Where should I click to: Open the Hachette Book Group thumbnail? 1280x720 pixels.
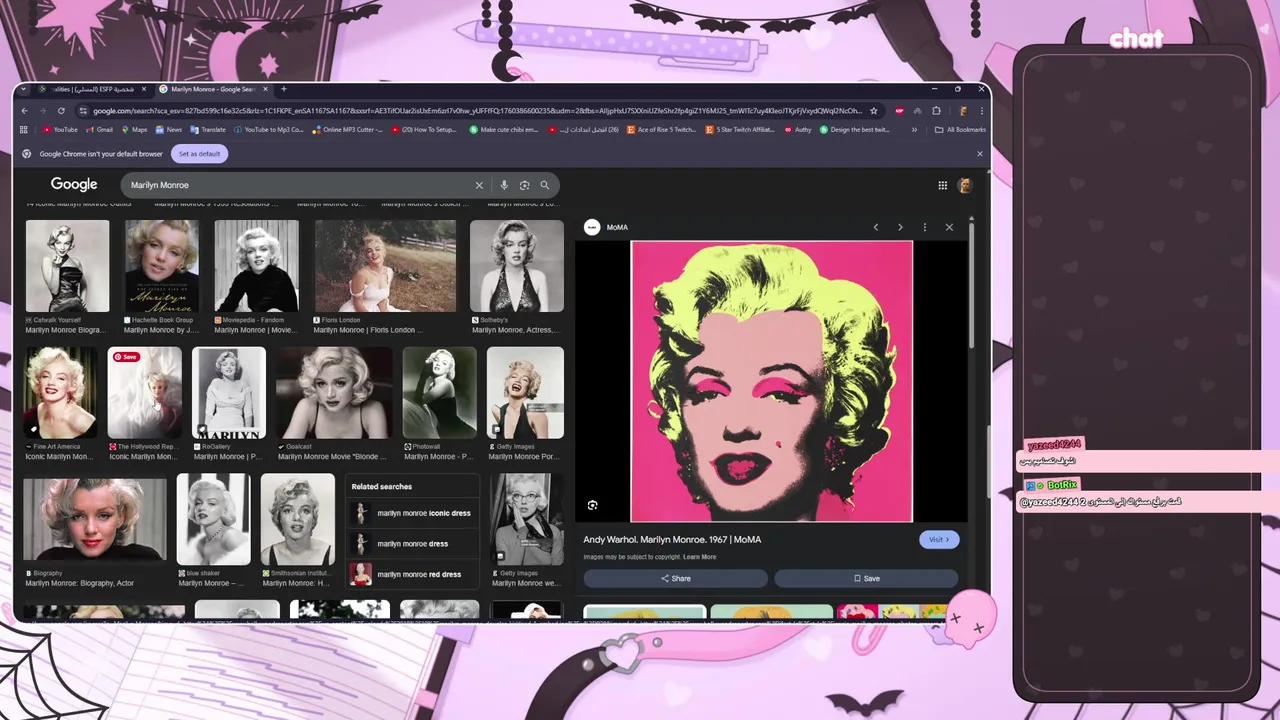tap(162, 267)
